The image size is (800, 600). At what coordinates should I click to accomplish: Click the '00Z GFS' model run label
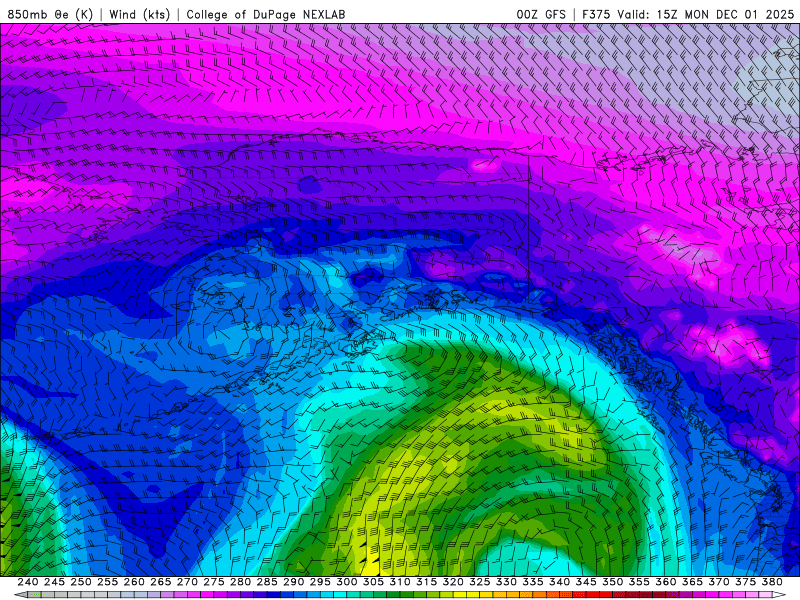pos(541,14)
